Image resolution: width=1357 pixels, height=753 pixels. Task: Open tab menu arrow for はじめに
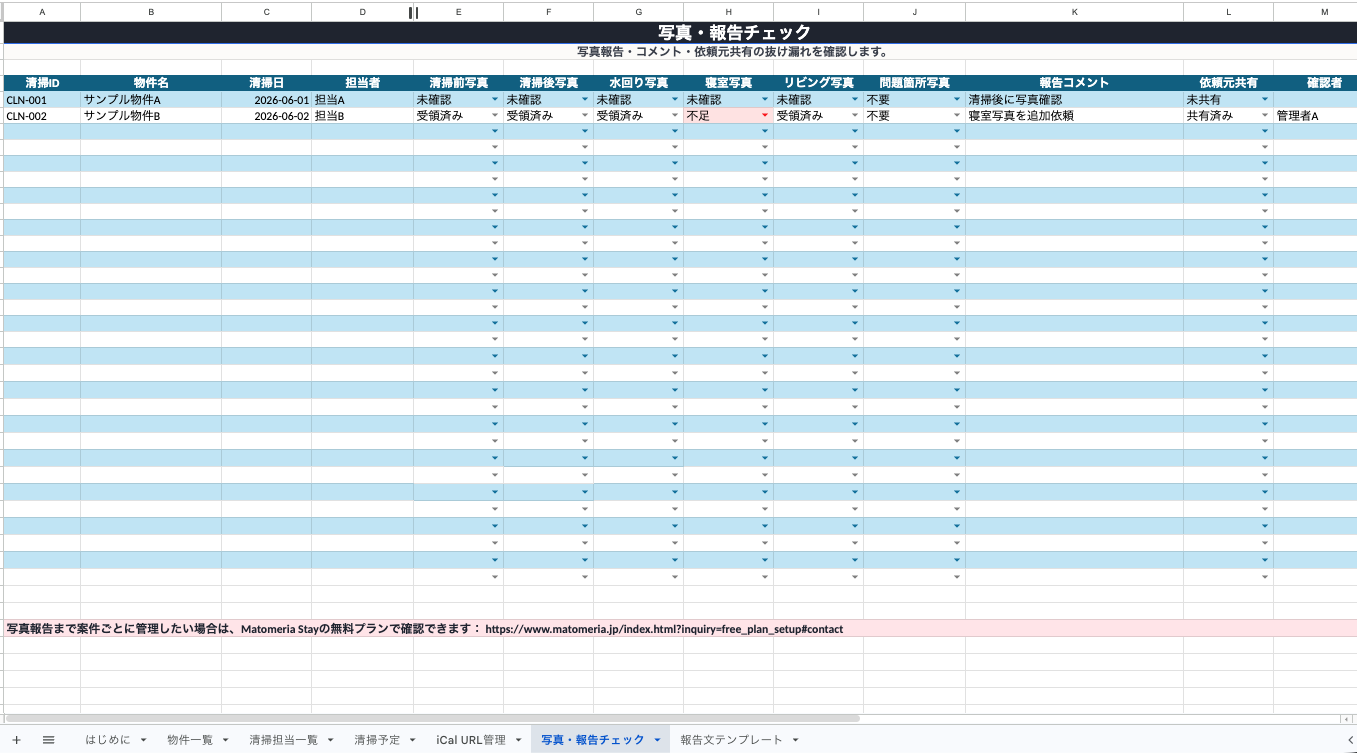[144, 740]
